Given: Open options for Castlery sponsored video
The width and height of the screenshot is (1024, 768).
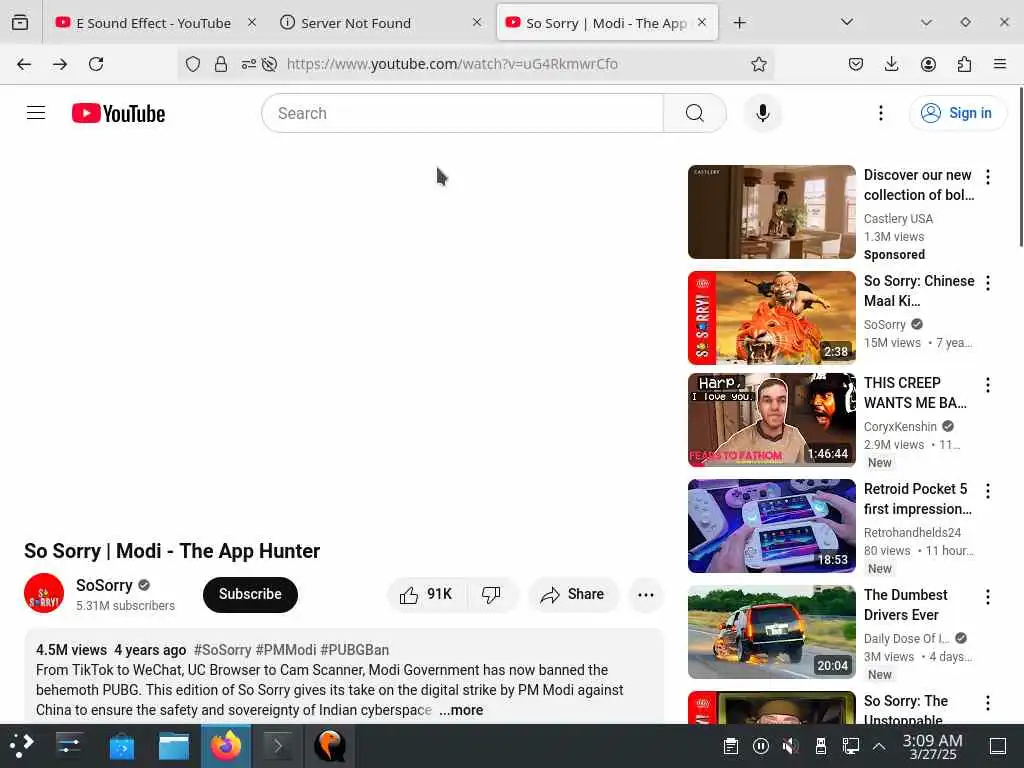Looking at the screenshot, I should click(x=987, y=177).
